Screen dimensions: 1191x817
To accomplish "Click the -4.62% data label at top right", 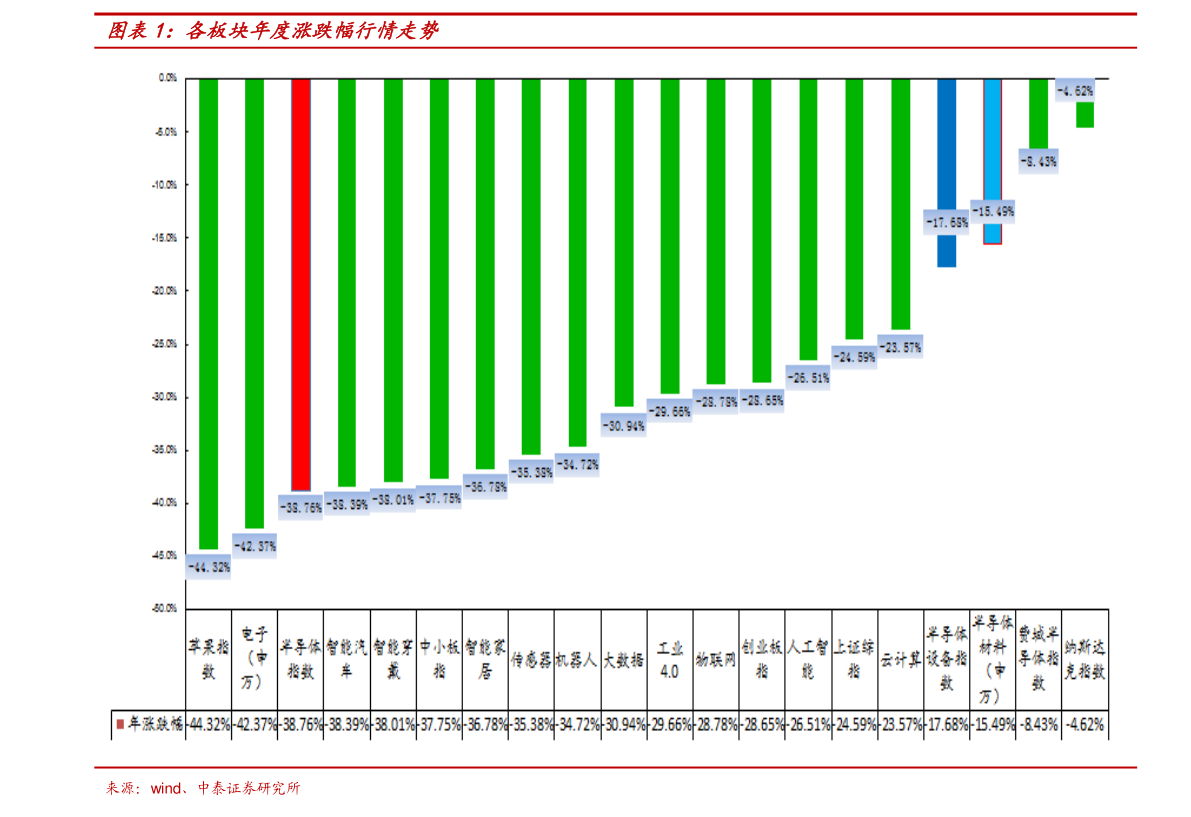I will point(1076,91).
